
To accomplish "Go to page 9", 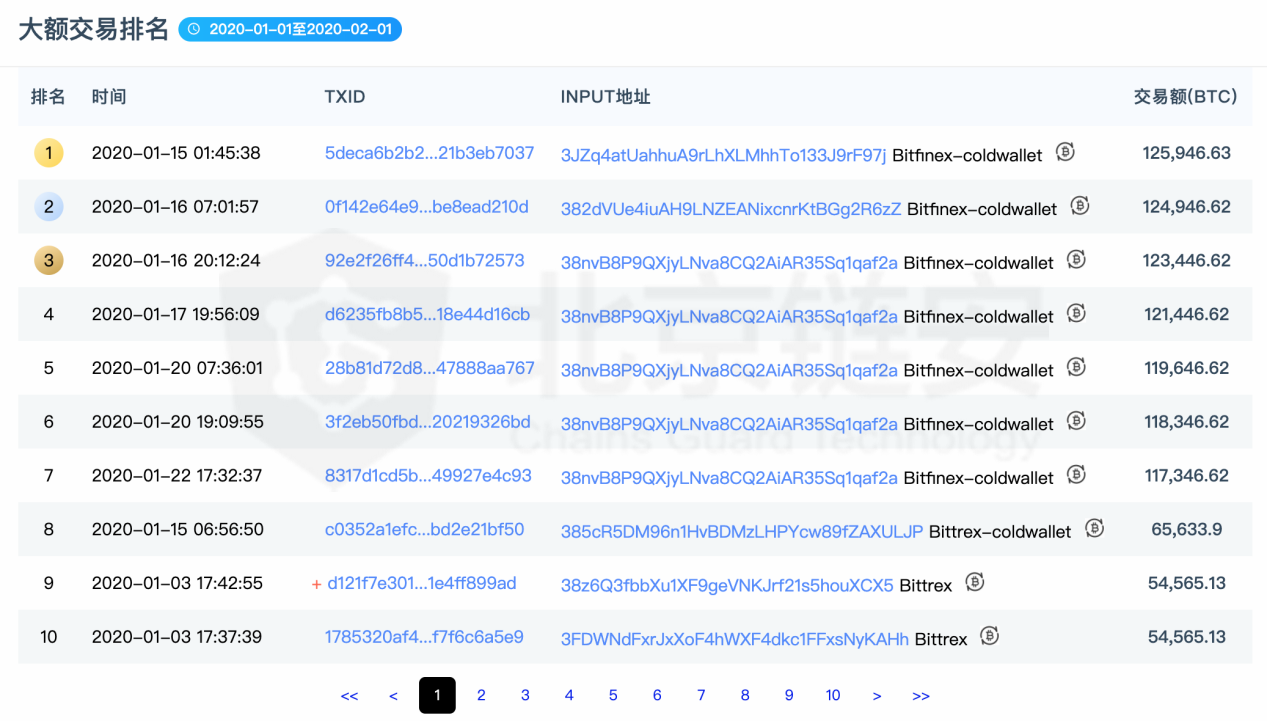I will tap(789, 695).
